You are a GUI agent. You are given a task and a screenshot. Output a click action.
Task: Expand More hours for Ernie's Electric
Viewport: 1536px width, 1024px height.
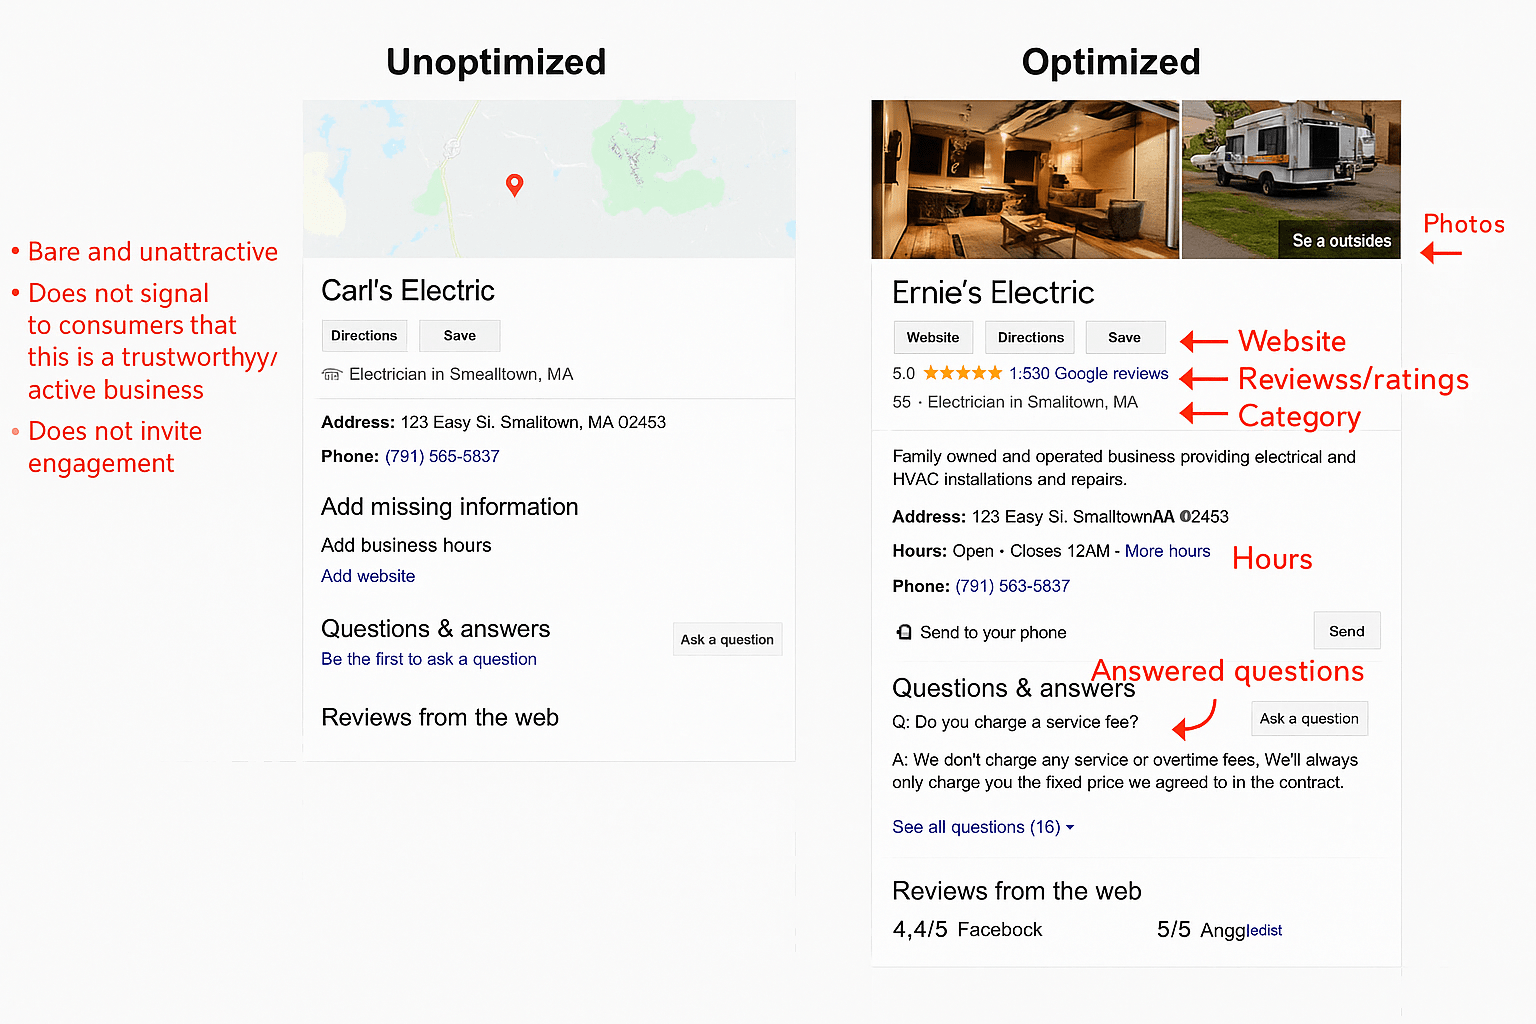1167,551
